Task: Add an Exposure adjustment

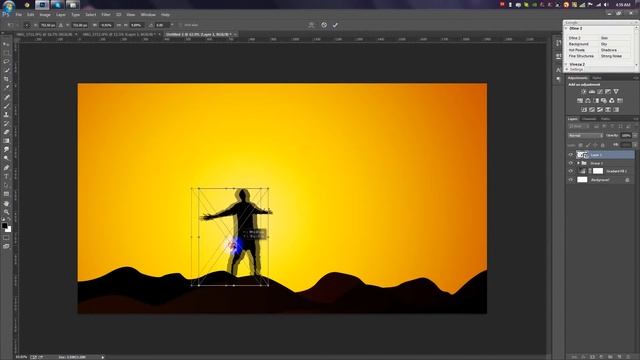Action: (608, 91)
